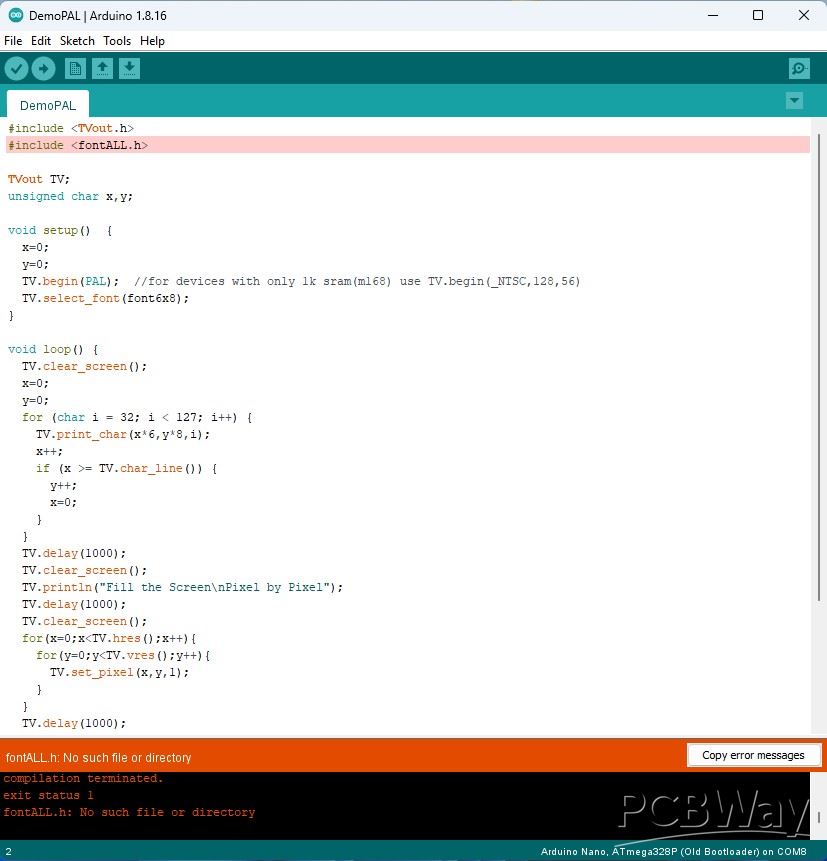
Task: Select the DemoPAL sketch tab
Action: point(47,105)
